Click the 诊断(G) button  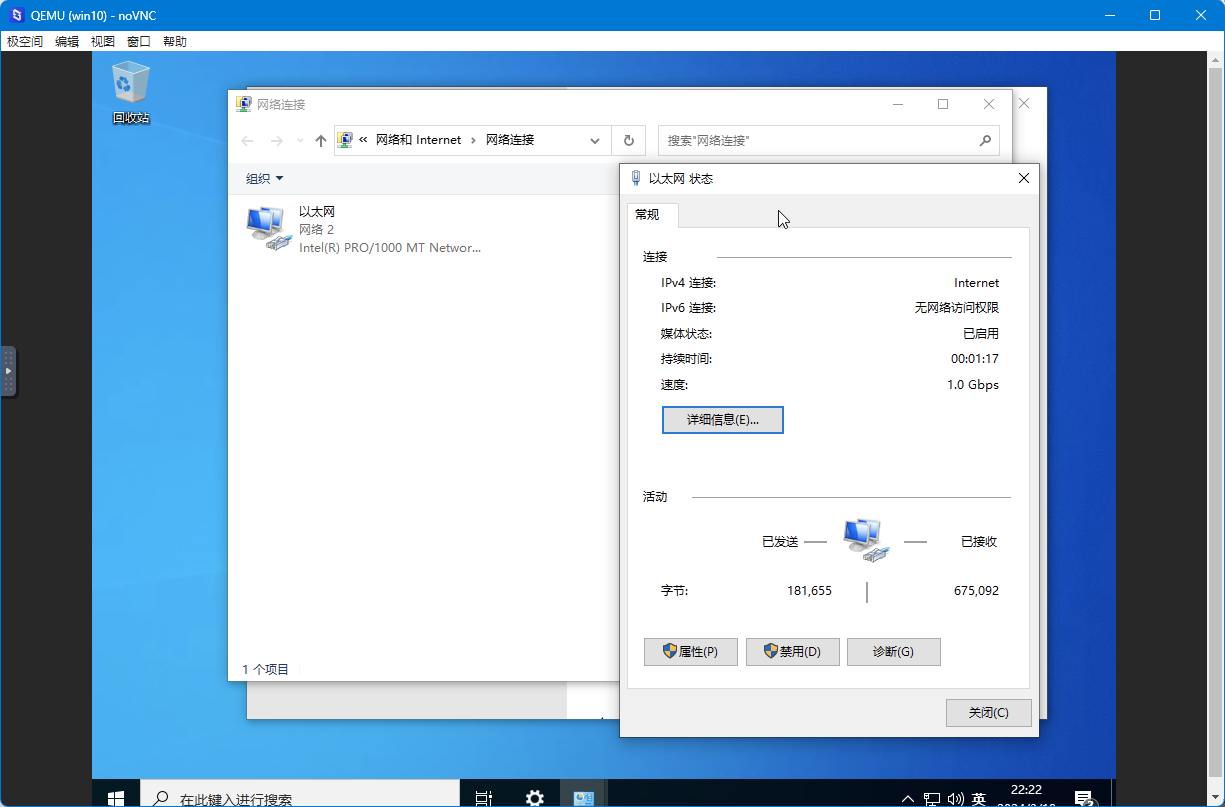(x=893, y=651)
